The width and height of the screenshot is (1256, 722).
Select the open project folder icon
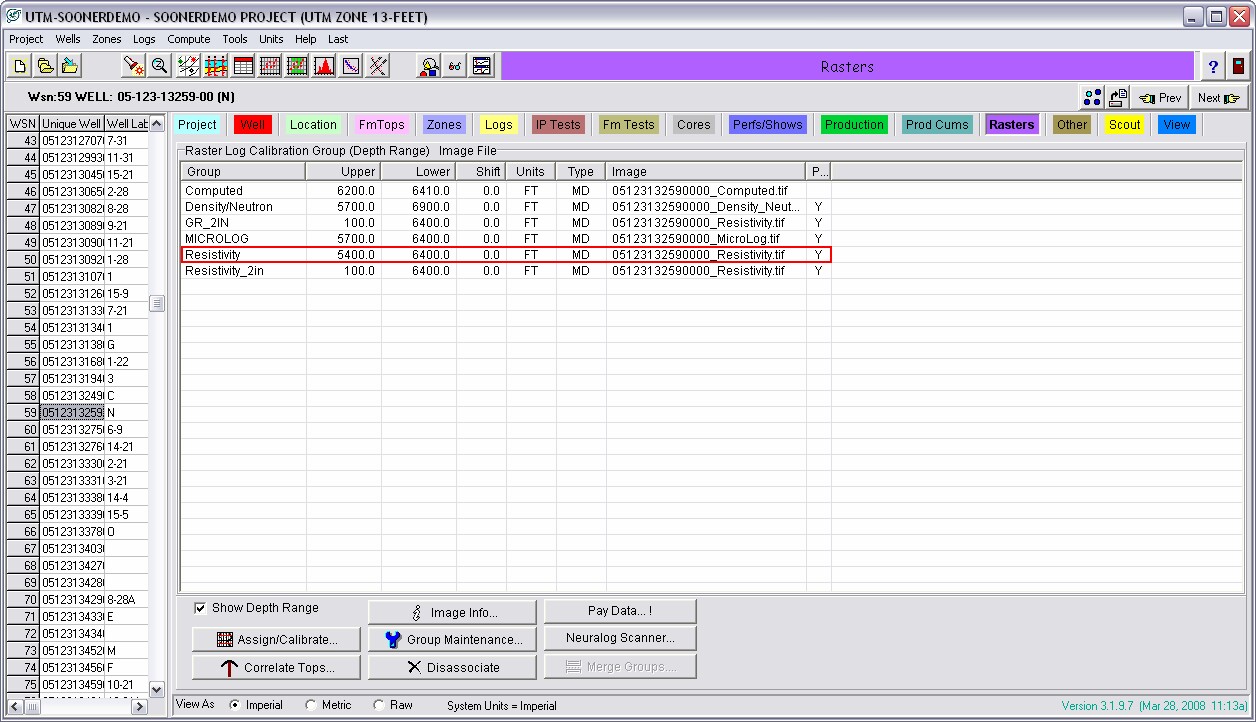pyautogui.click(x=44, y=66)
